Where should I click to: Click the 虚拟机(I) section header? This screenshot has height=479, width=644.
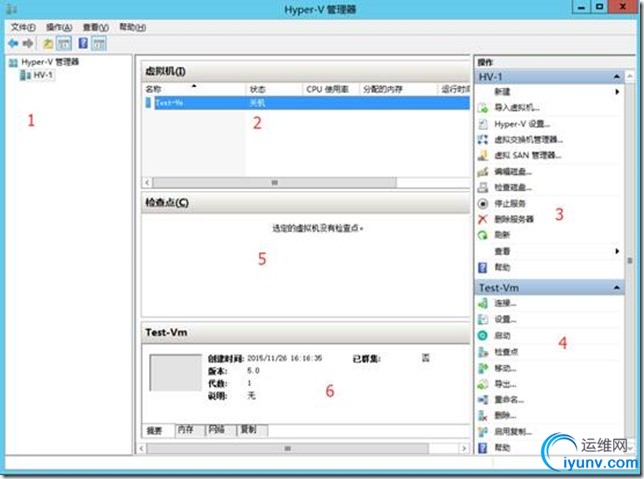point(306,71)
